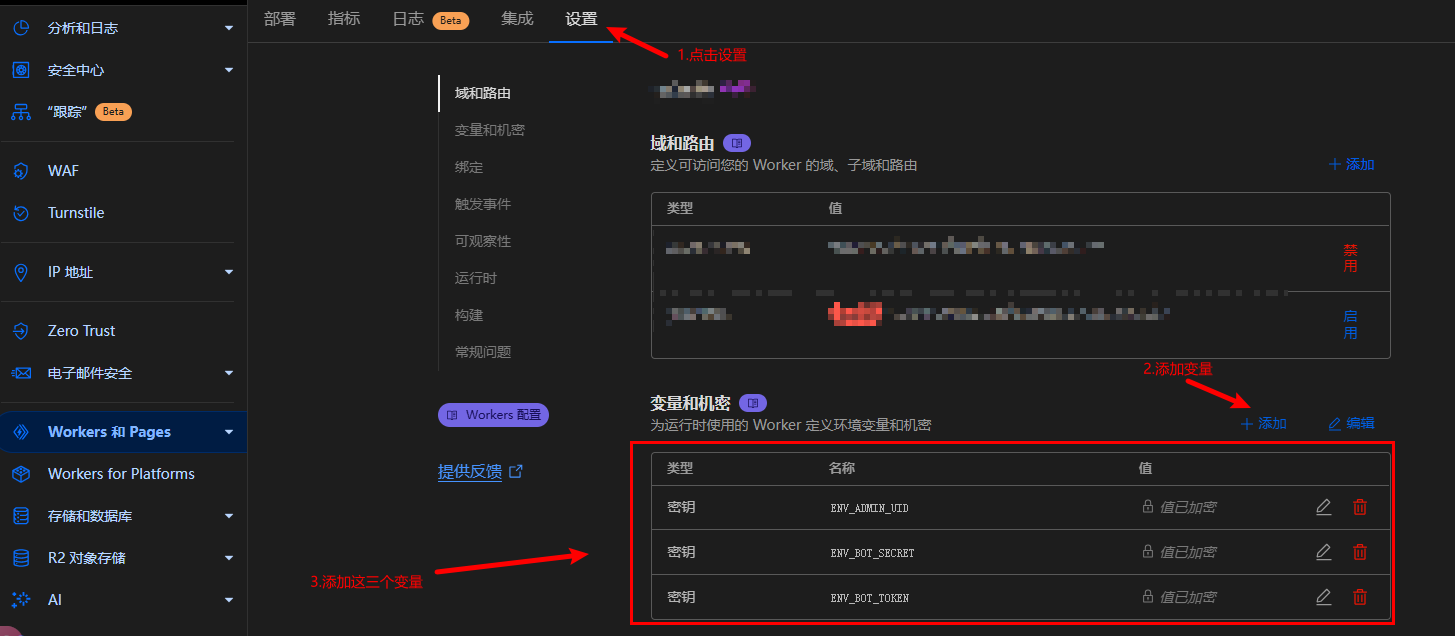
Task: Open the 常规问题 settings section
Action: coord(483,352)
